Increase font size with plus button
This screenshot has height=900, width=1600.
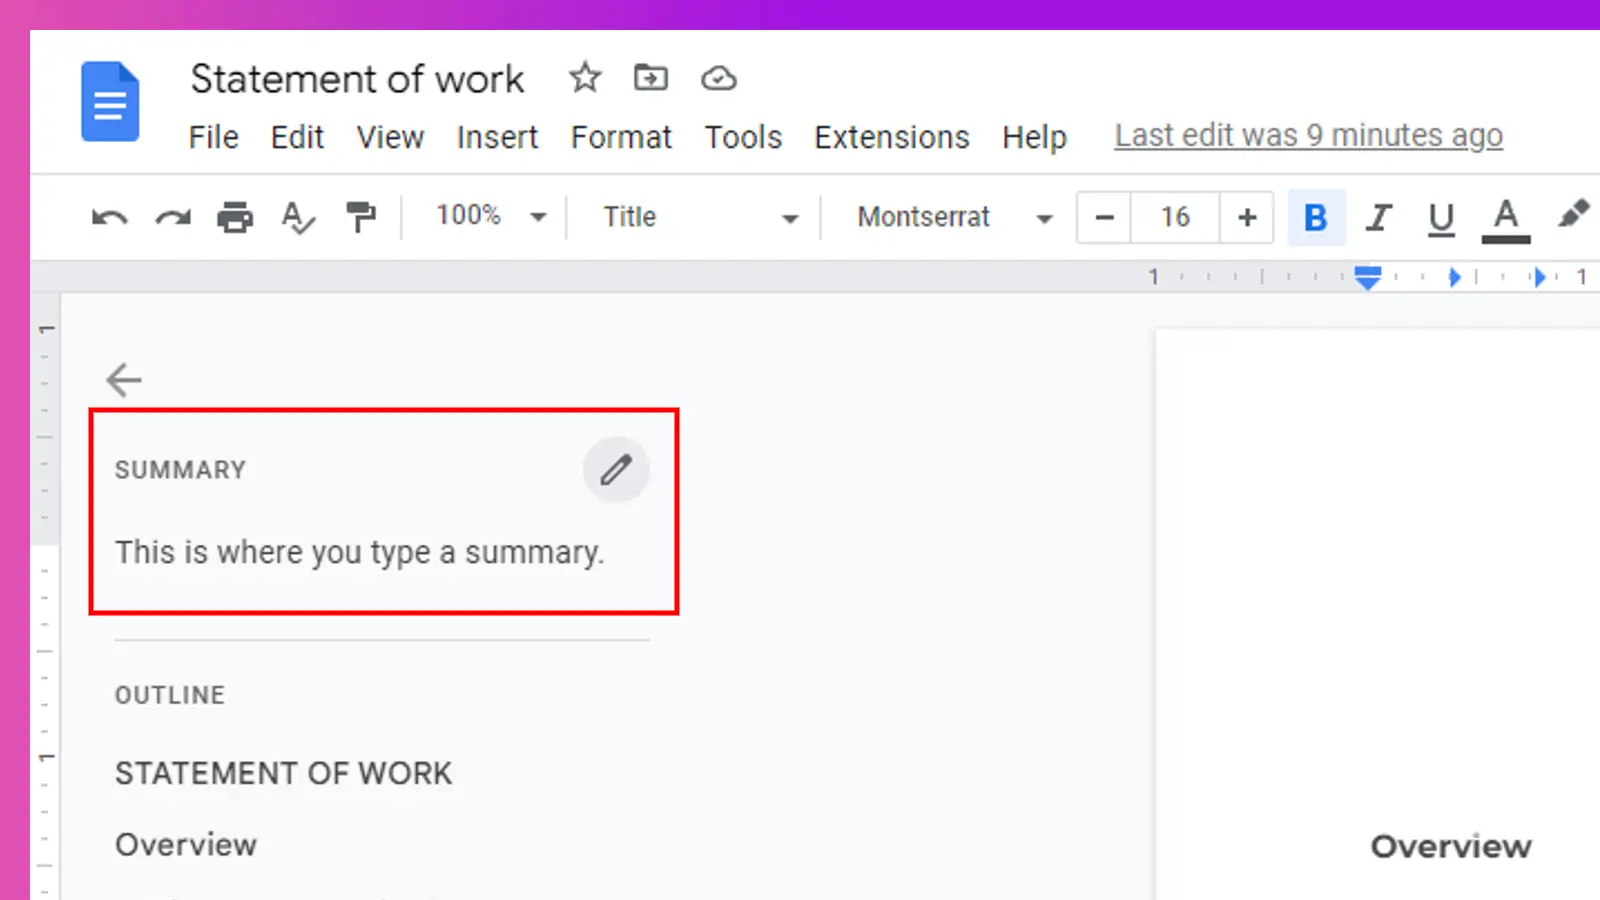point(1246,217)
